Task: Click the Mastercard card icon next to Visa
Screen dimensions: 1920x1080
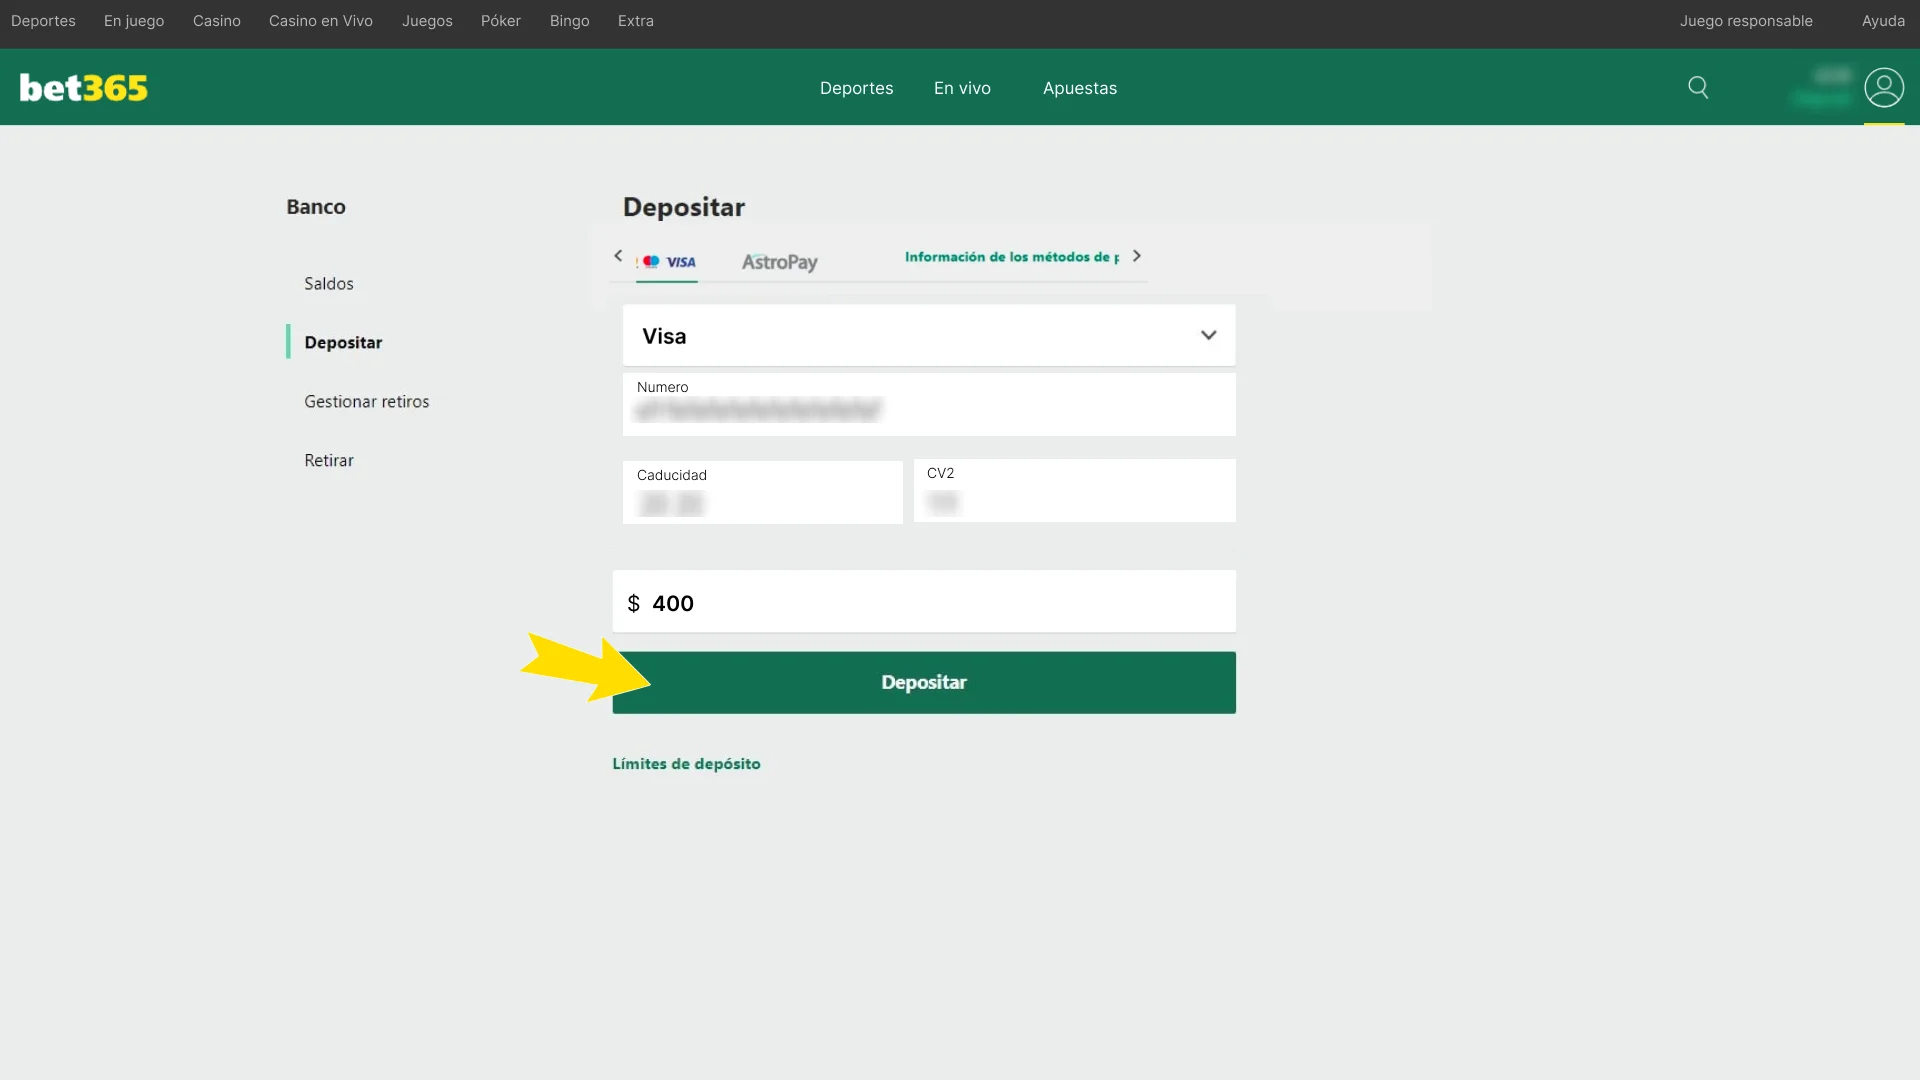Action: tap(650, 263)
